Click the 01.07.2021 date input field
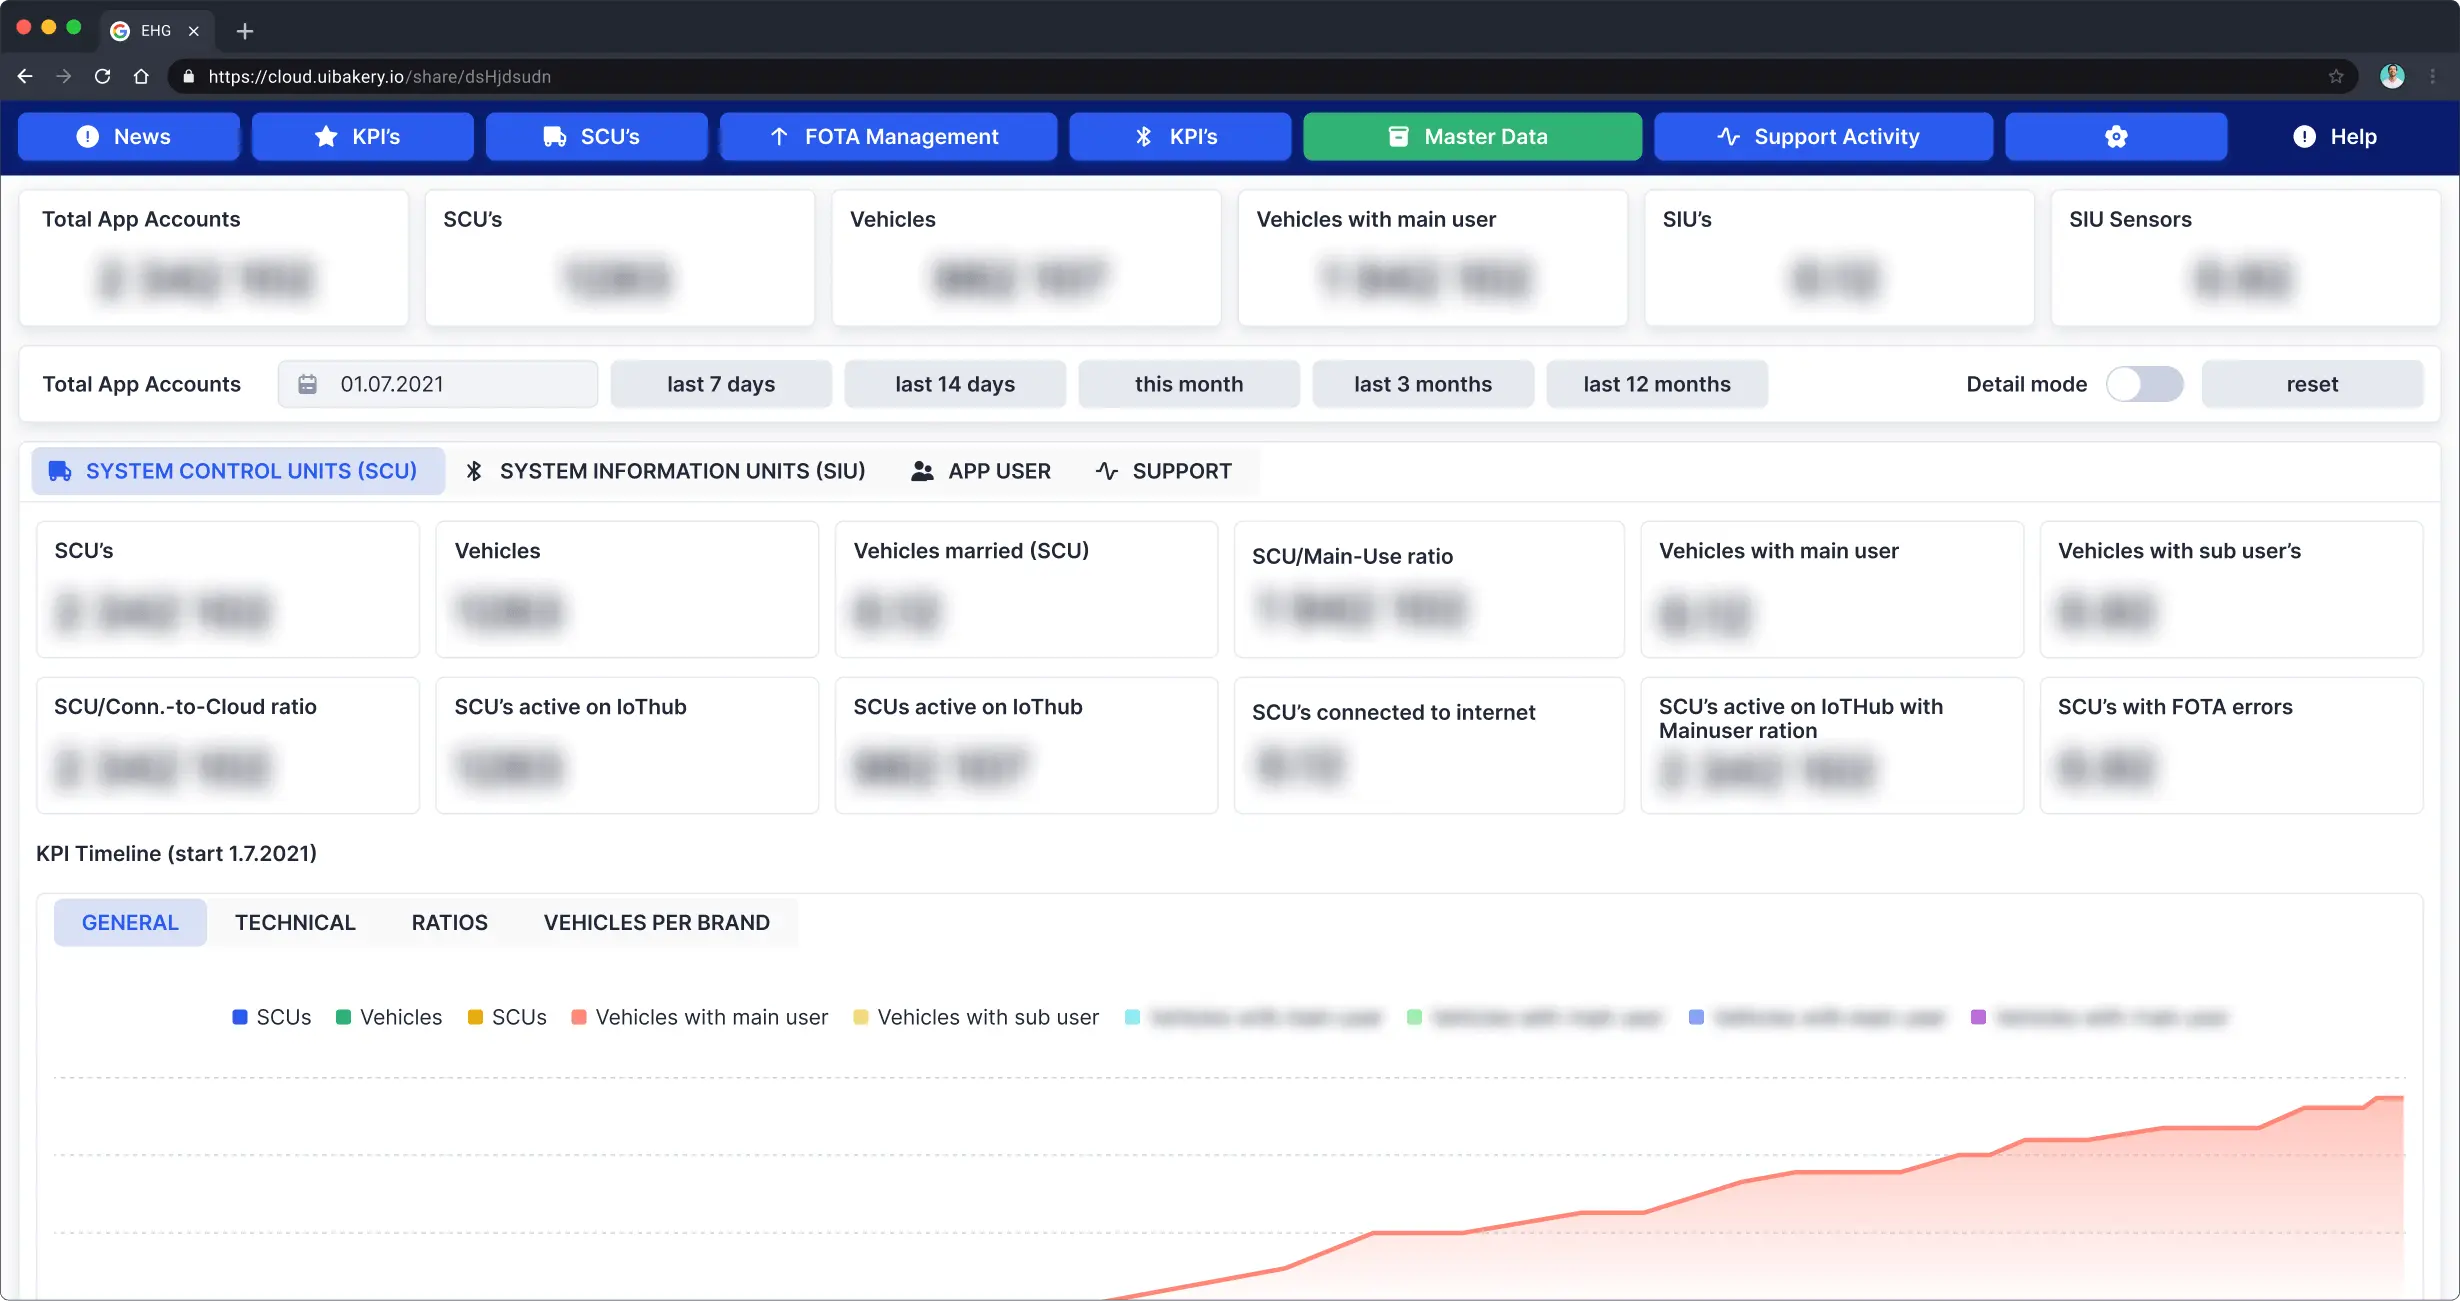The width and height of the screenshot is (2460, 1301). tap(438, 384)
